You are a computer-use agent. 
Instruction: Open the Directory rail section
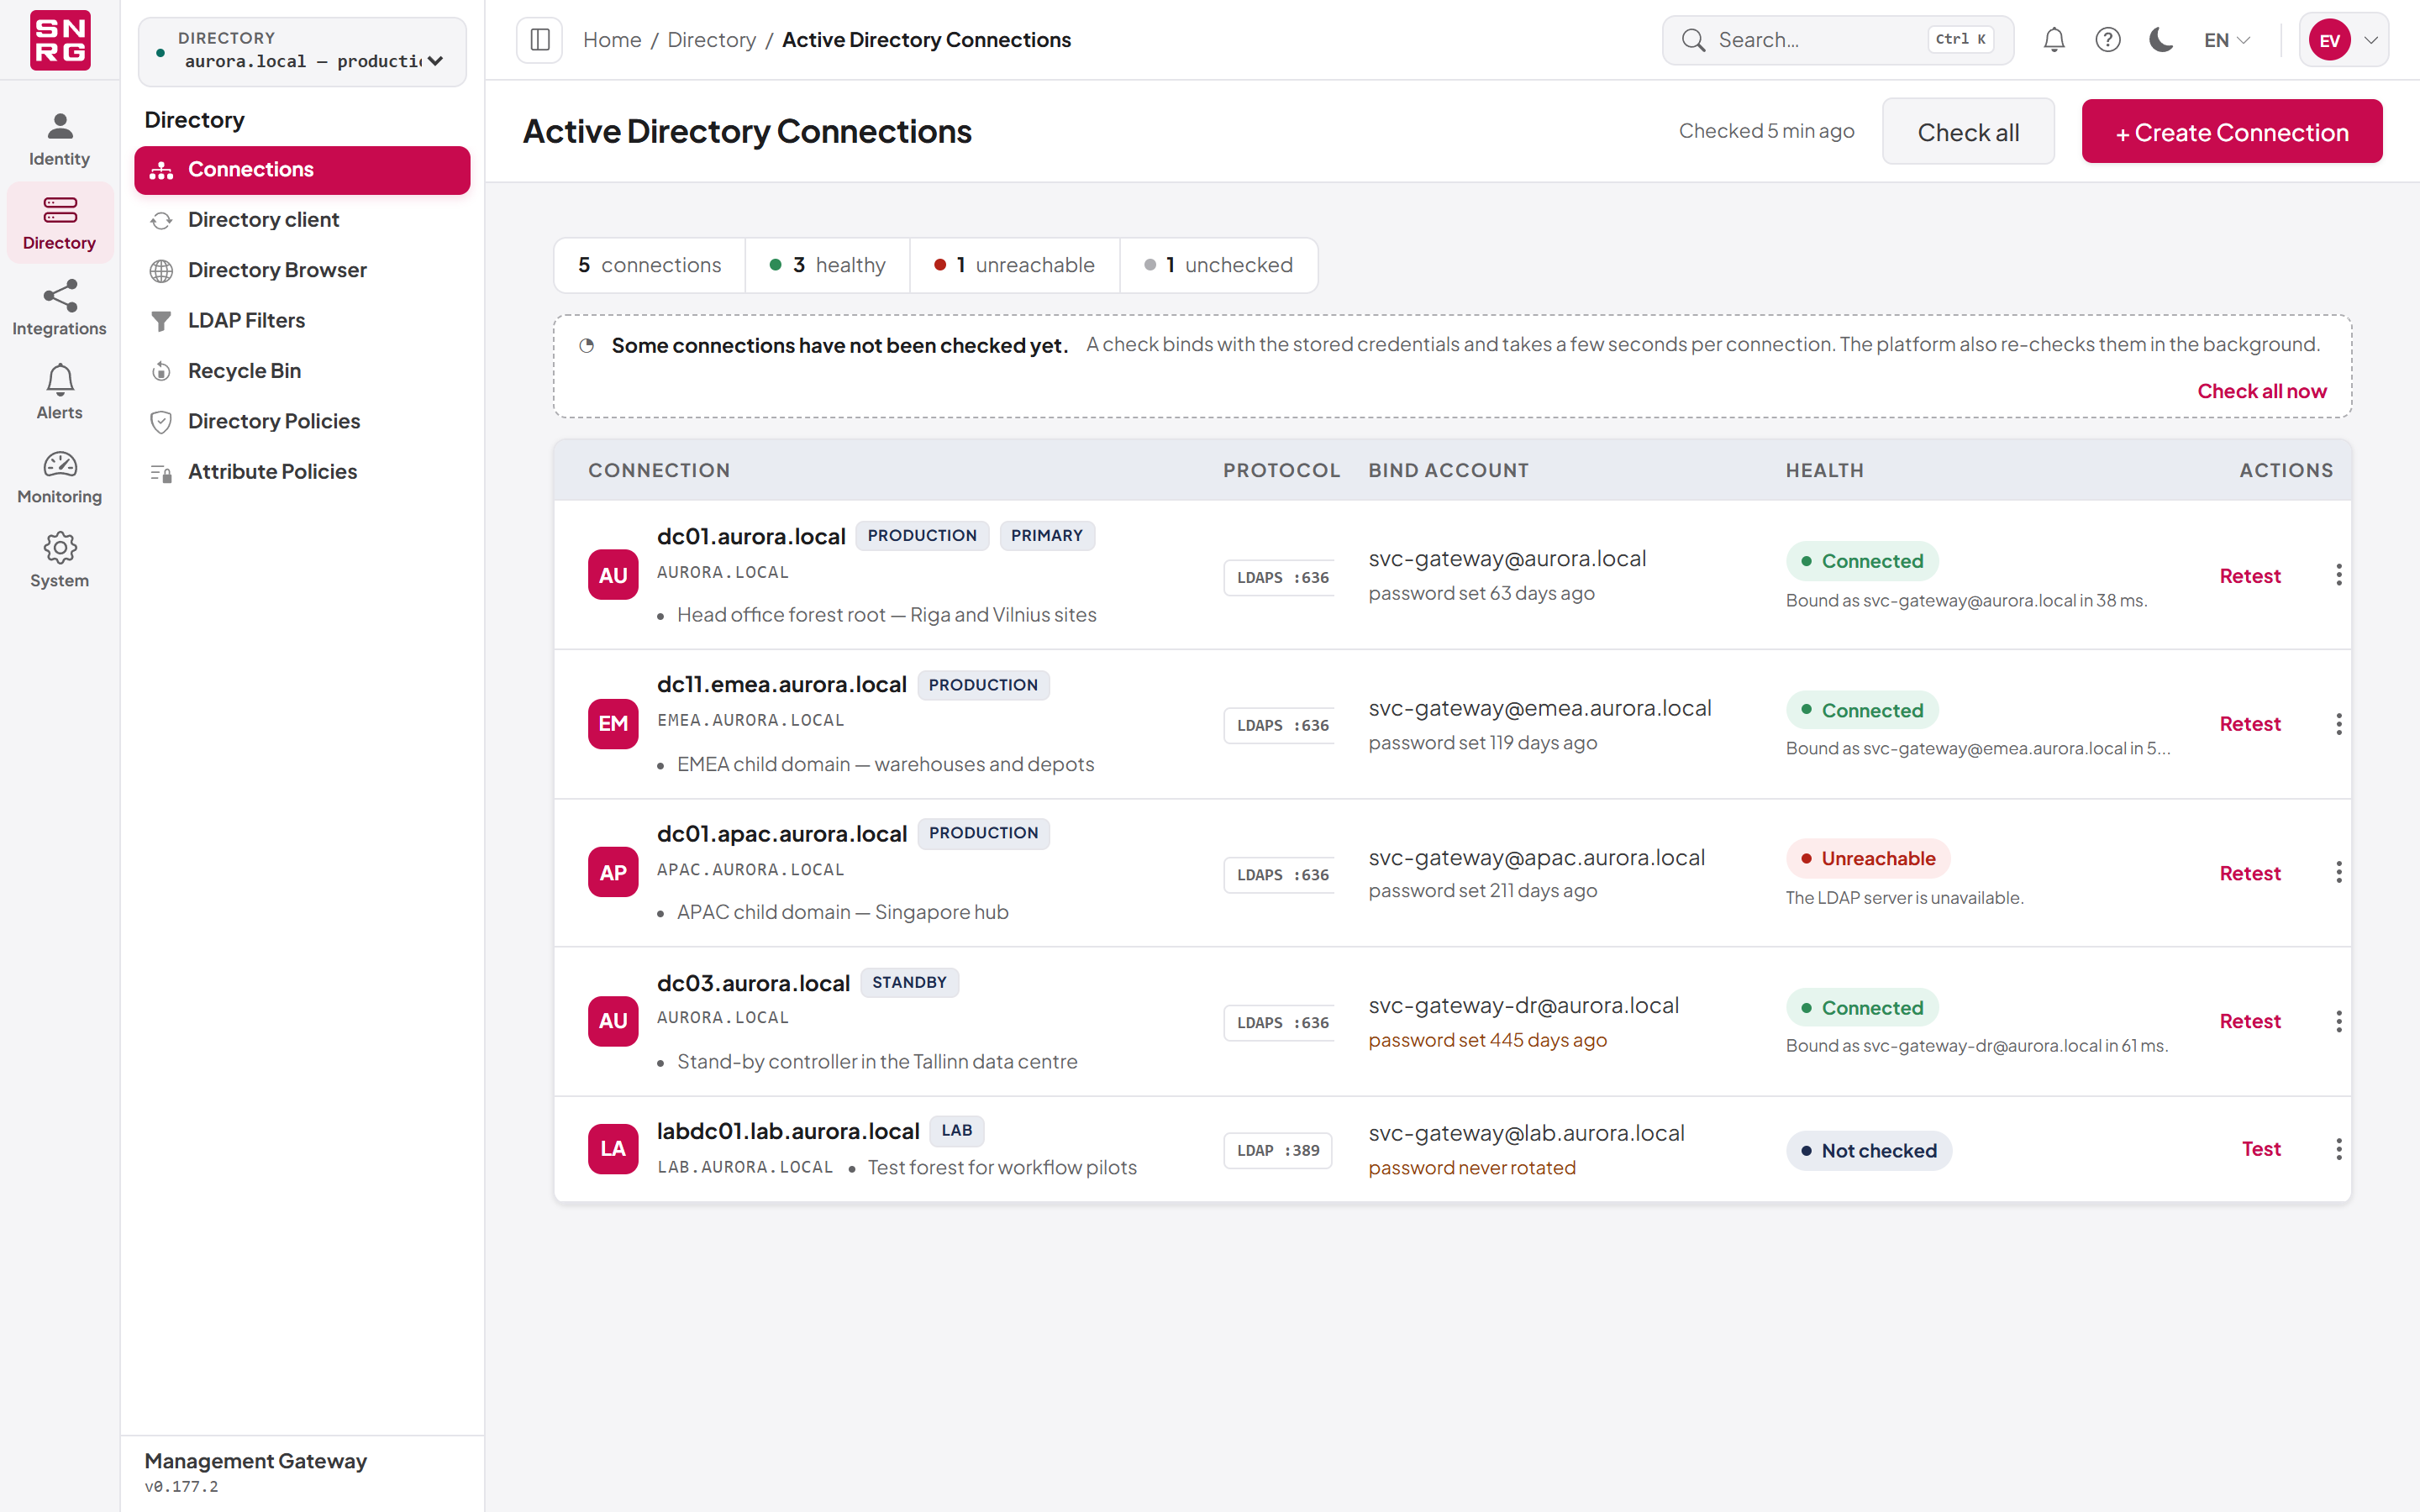60,223
